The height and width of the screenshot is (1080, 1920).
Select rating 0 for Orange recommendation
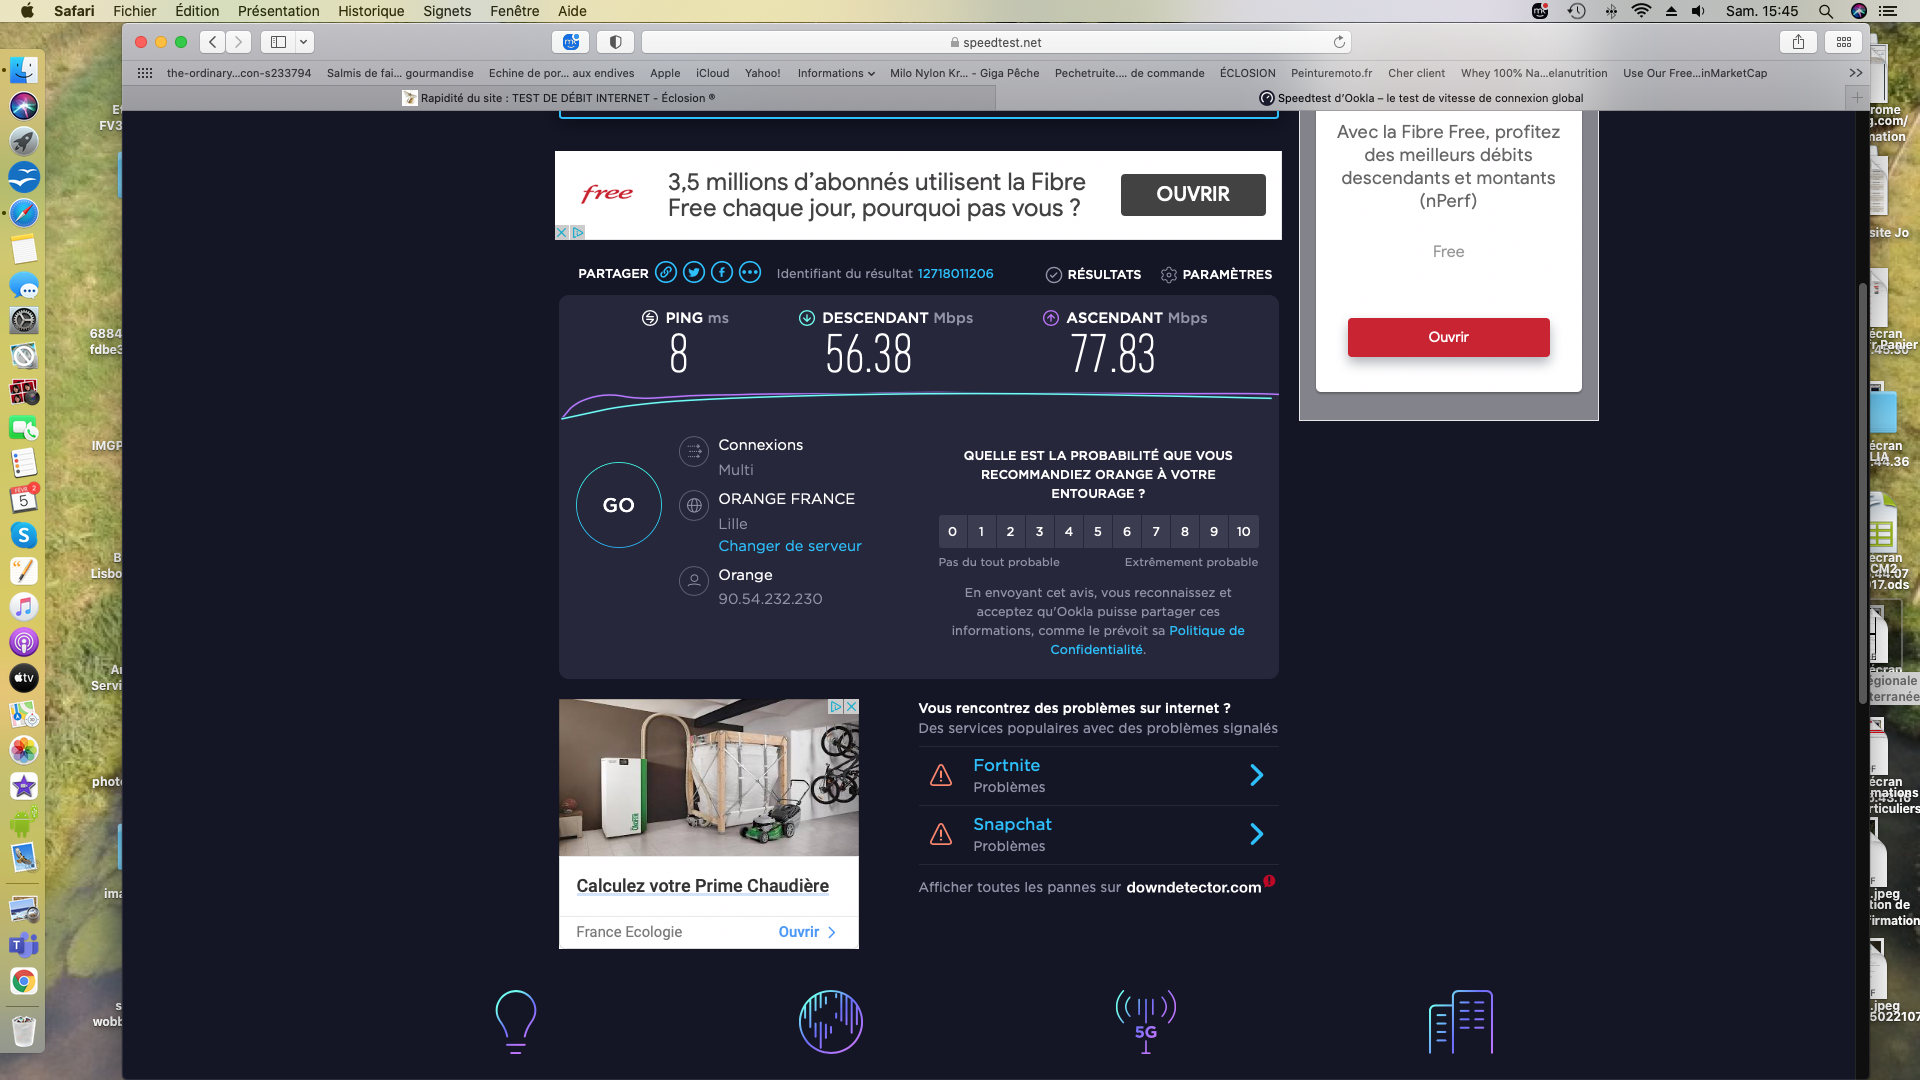point(952,531)
